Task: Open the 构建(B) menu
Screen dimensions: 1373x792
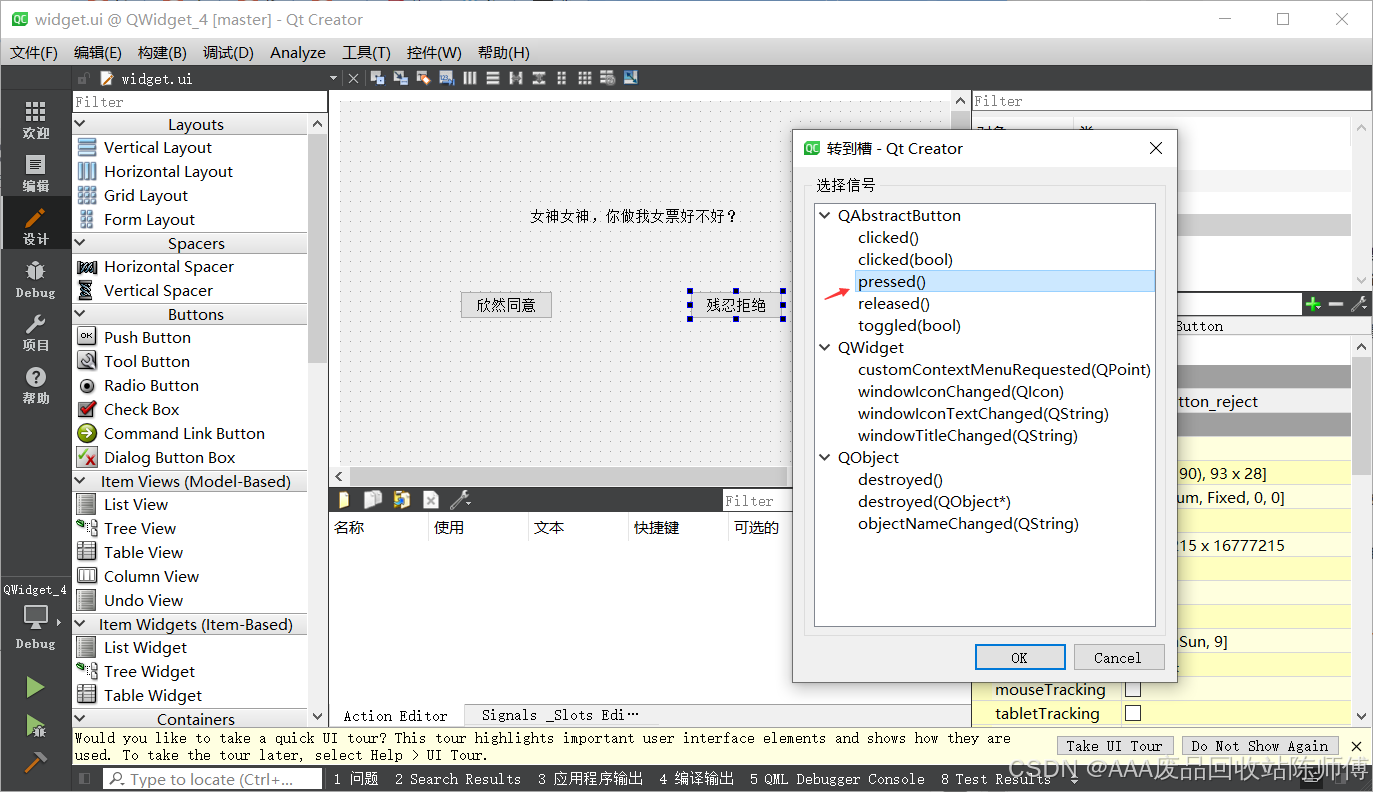Action: (x=162, y=52)
